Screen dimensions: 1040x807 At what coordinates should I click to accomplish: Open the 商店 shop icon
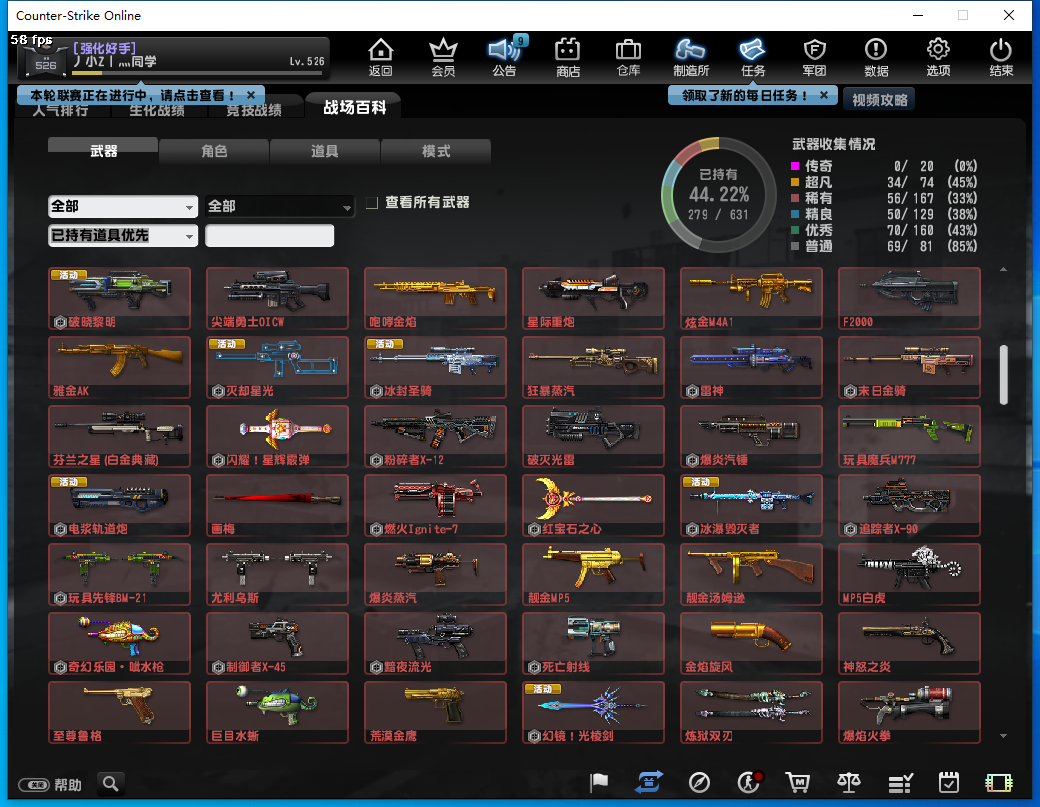(x=568, y=57)
